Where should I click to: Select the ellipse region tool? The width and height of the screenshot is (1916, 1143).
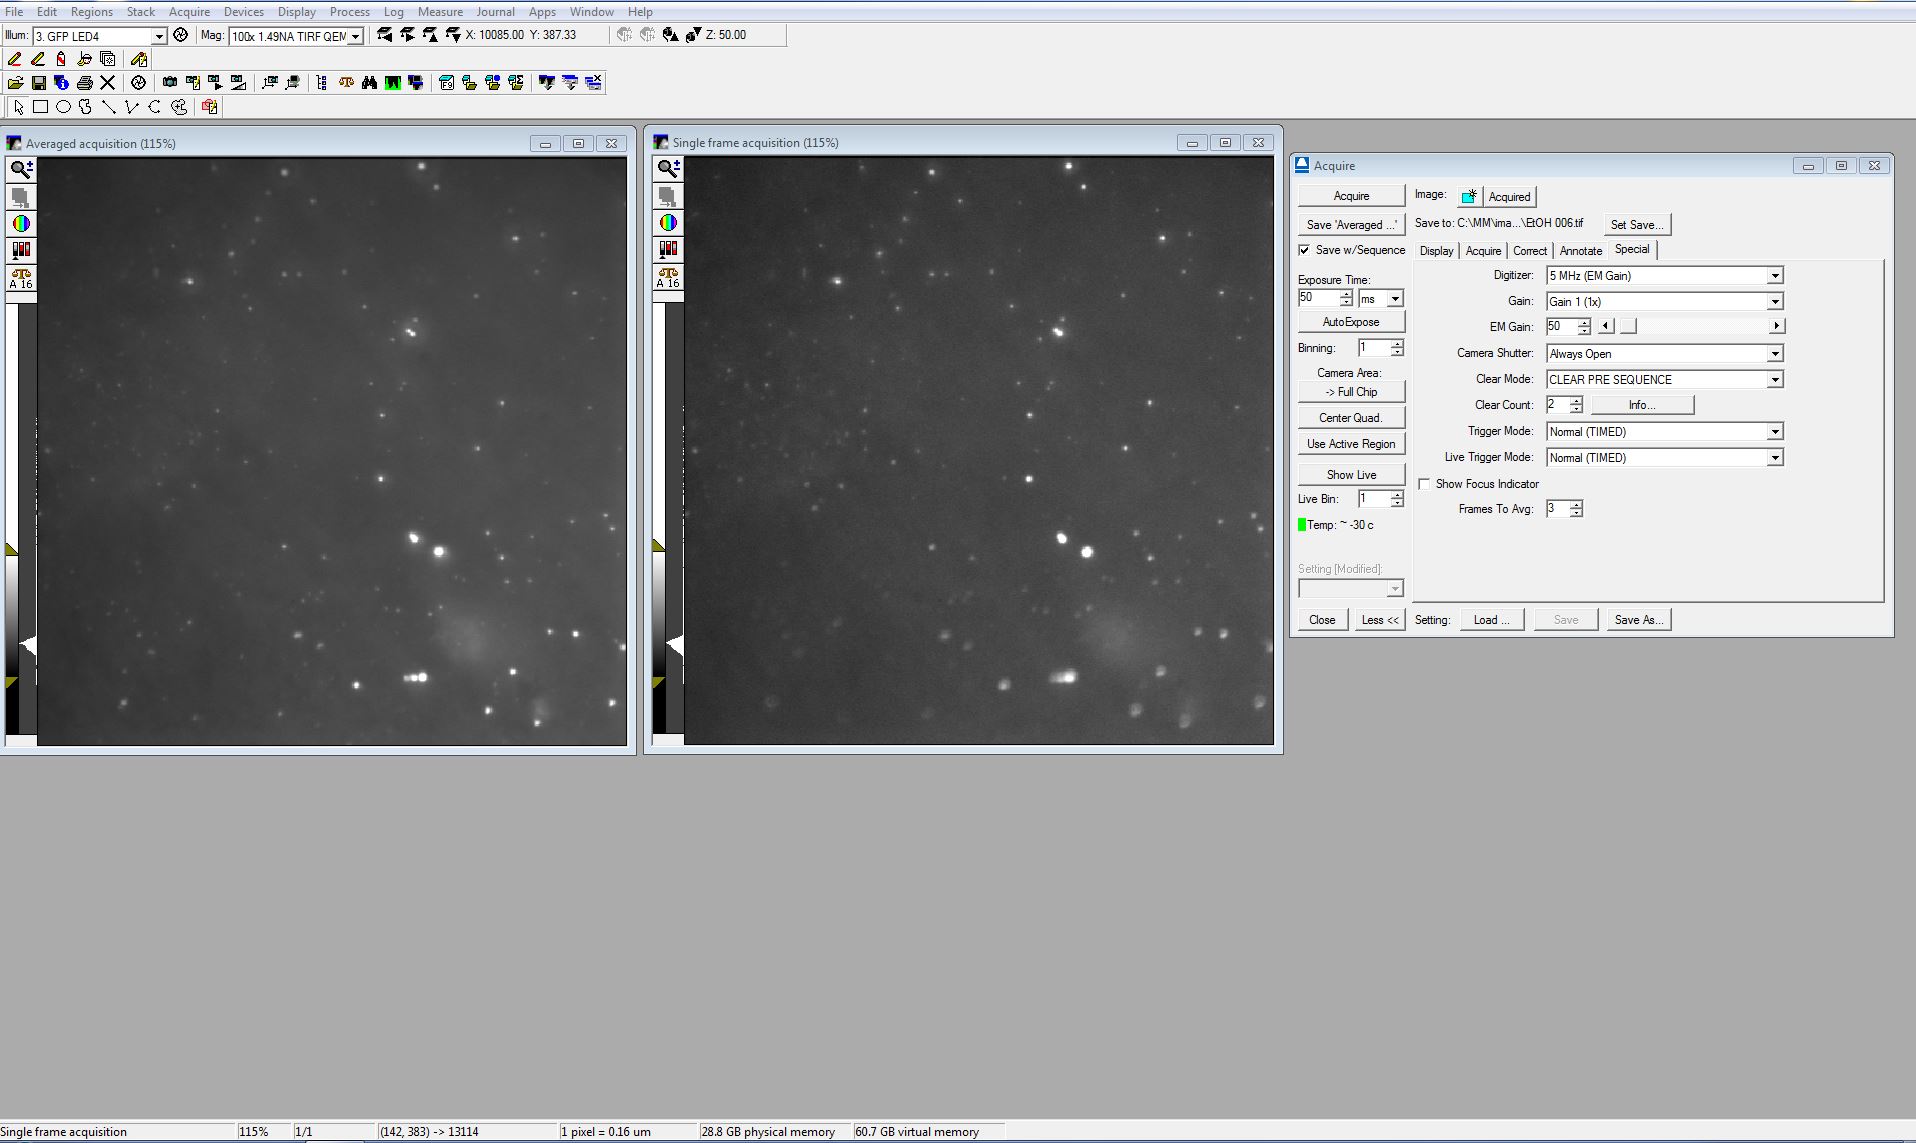pyautogui.click(x=63, y=107)
